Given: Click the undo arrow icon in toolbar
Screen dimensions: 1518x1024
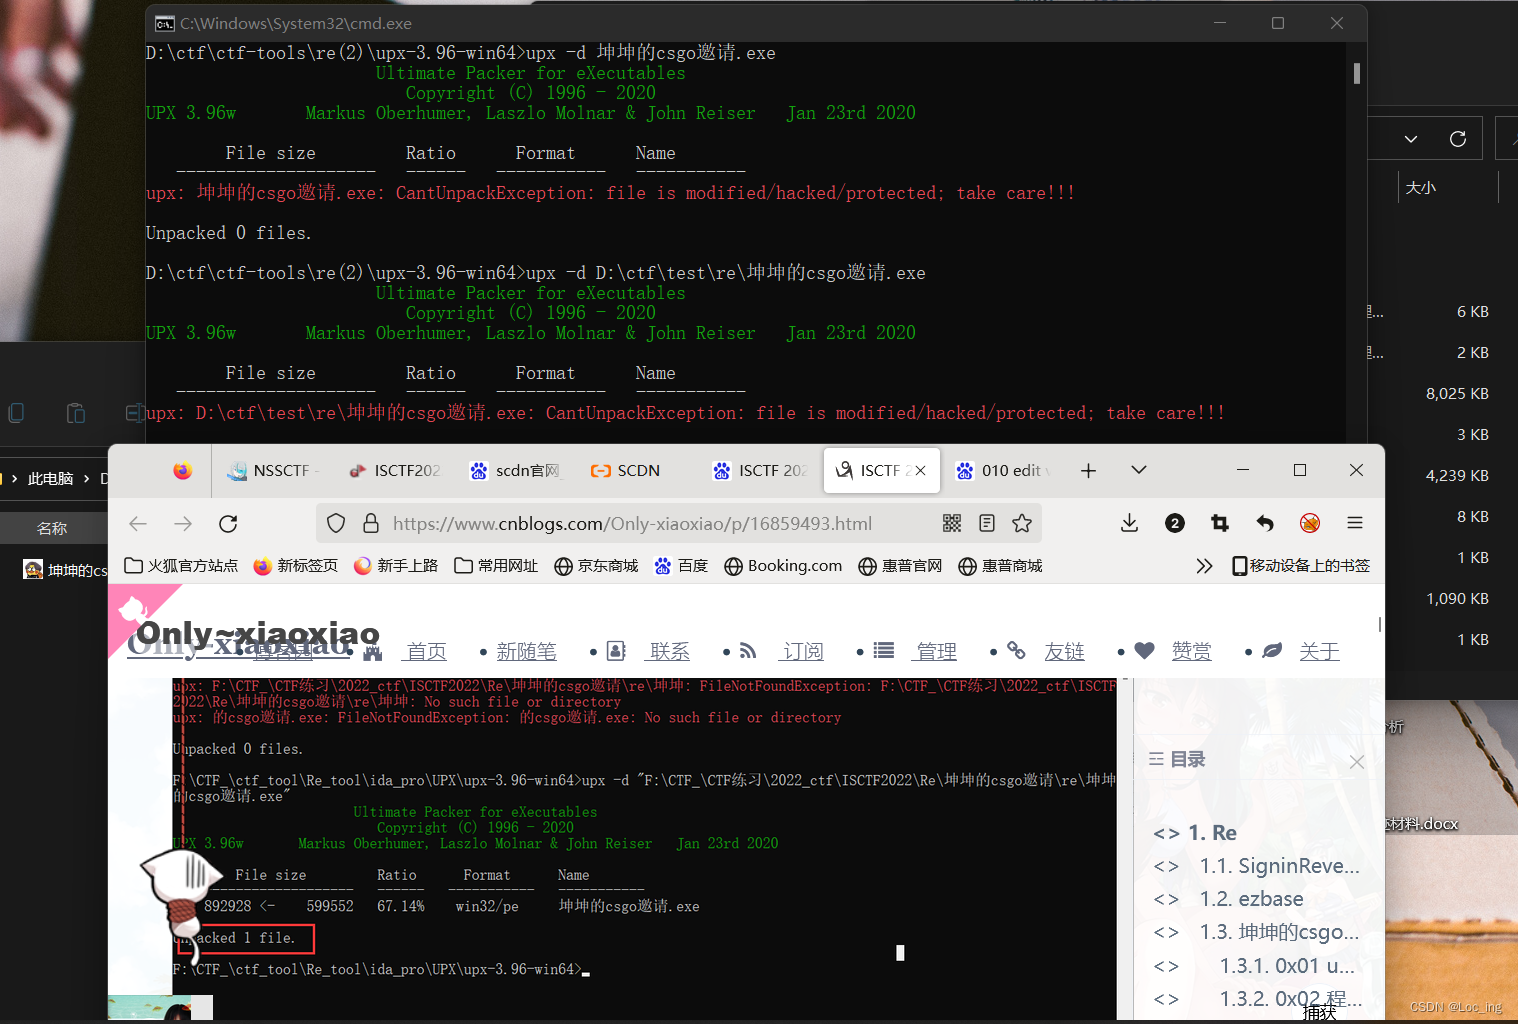Looking at the screenshot, I should tap(1264, 522).
